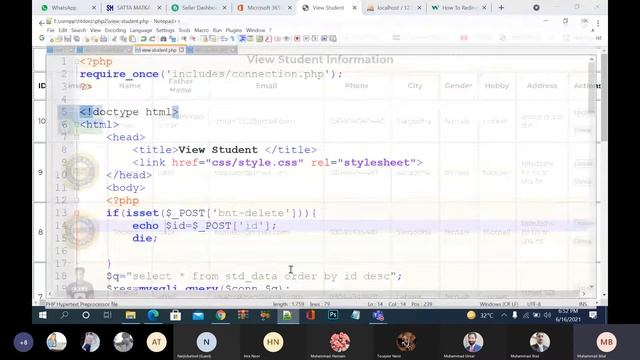Click the Open file toolbar icon
This screenshot has width=640, height=360.
(60, 39)
